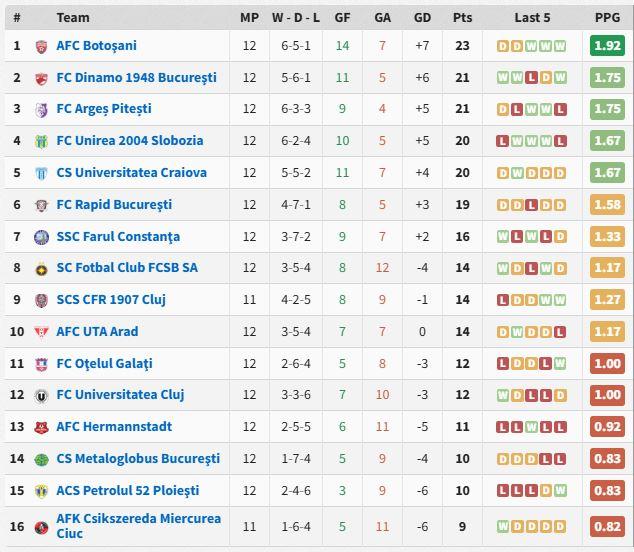Click the AFC Hermannstadt crest icon
Viewport: 634px width, 552px height.
pos(41,427)
